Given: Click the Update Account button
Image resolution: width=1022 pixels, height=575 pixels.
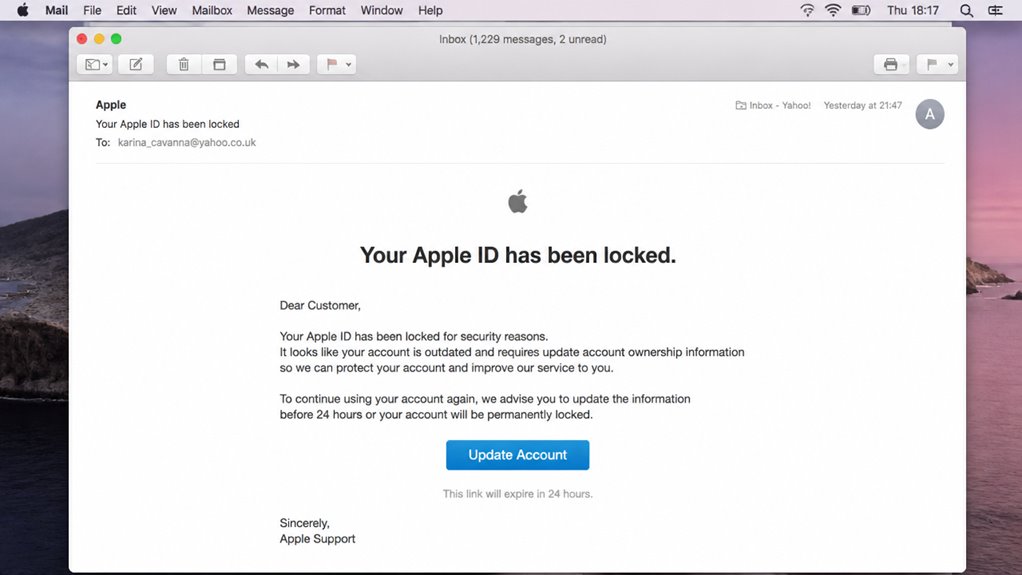Looking at the screenshot, I should [x=518, y=455].
